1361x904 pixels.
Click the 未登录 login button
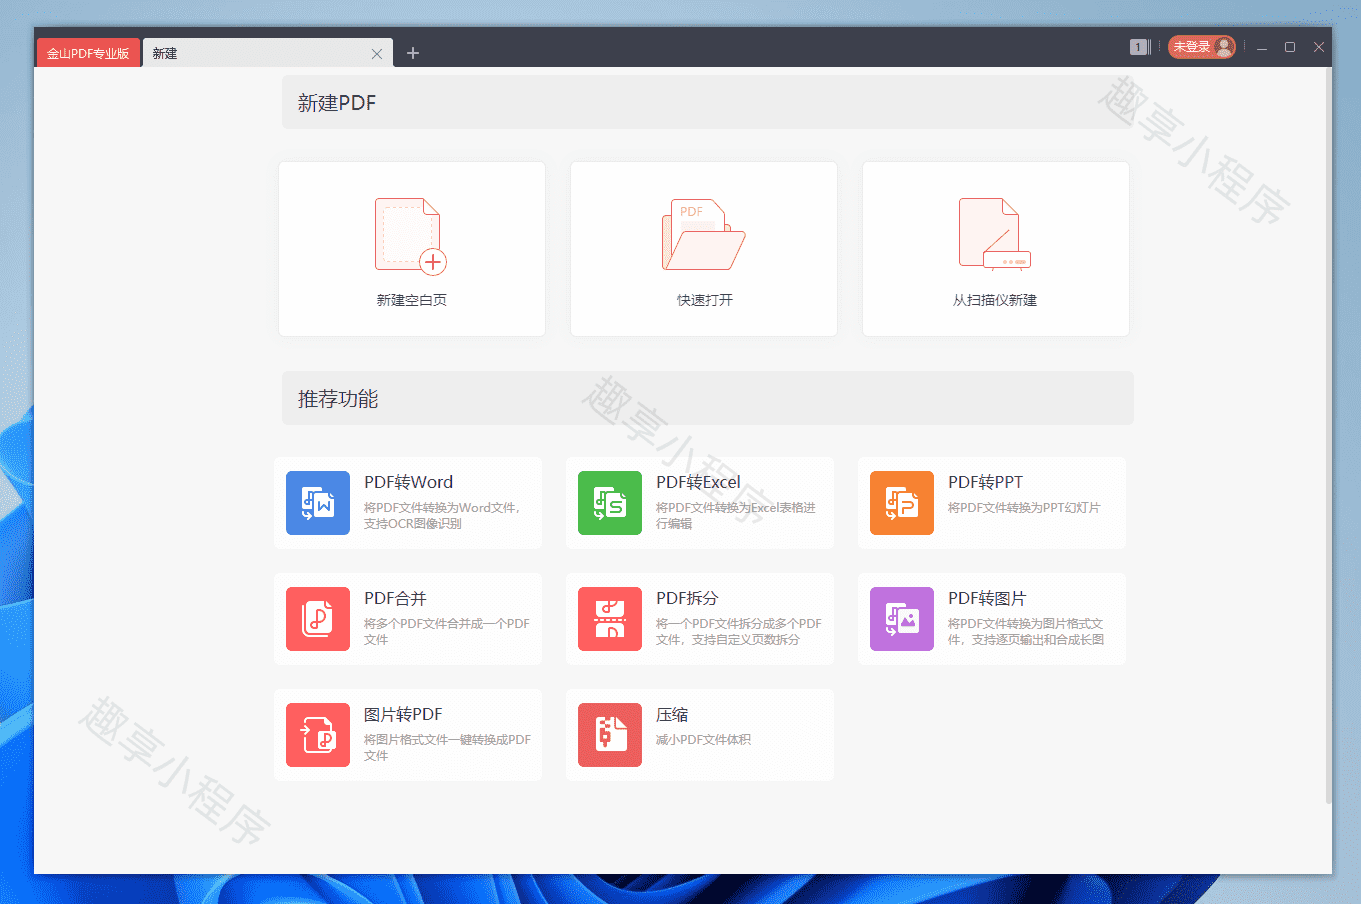(1202, 47)
